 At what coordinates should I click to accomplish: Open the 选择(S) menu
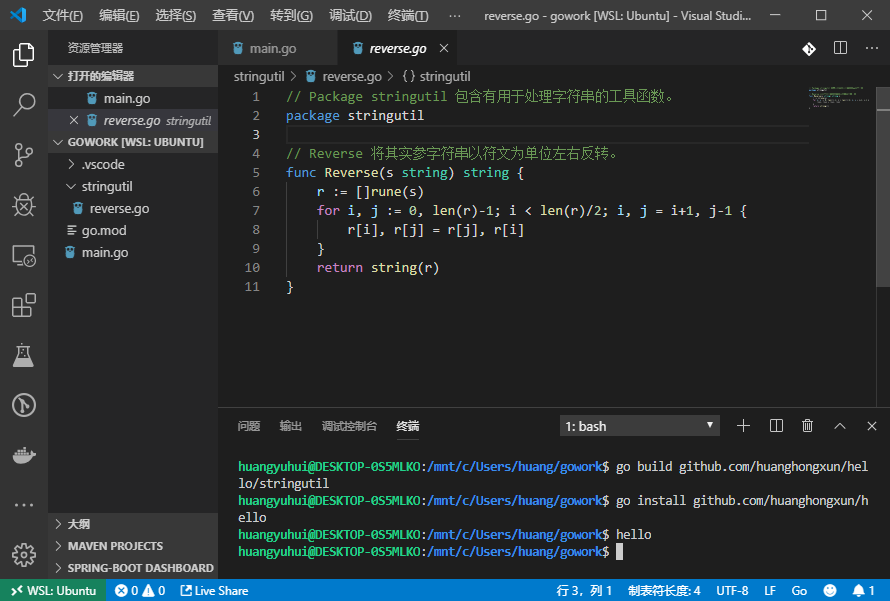click(x=175, y=15)
